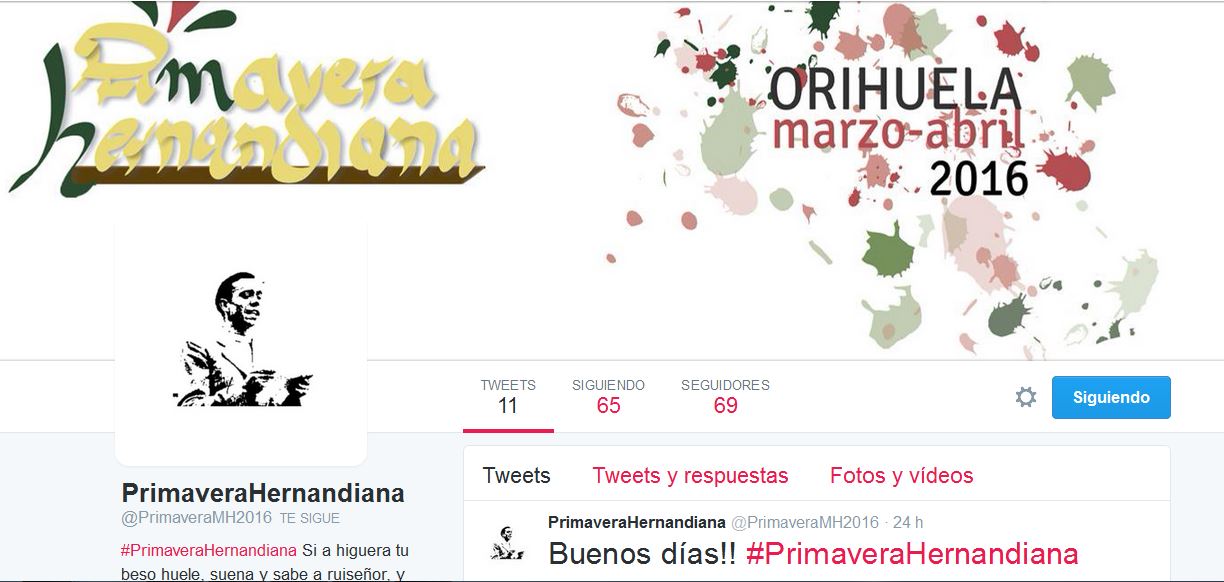
Task: Click the small avatar beside the tweet
Action: click(507, 541)
